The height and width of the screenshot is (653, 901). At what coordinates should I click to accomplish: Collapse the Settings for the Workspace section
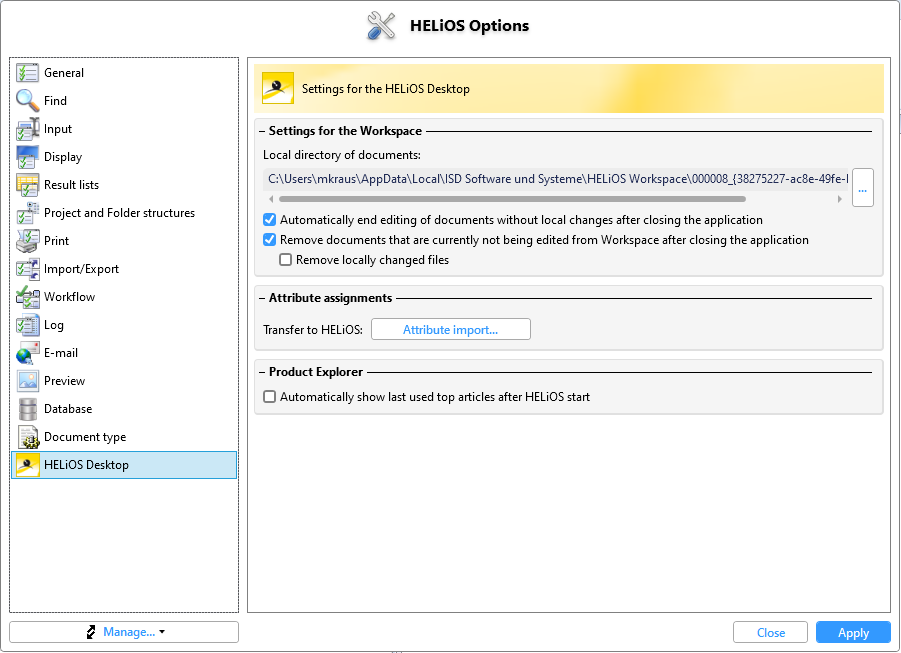pos(262,131)
